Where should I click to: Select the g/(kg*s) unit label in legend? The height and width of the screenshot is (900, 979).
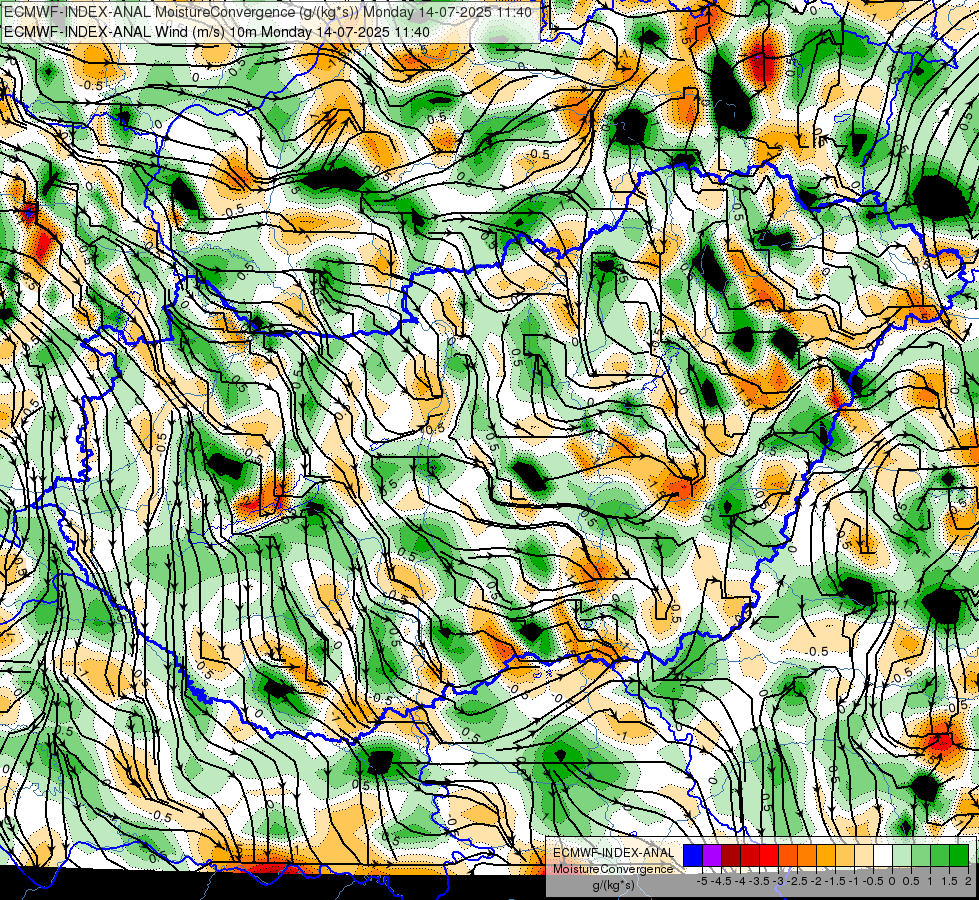point(613,886)
